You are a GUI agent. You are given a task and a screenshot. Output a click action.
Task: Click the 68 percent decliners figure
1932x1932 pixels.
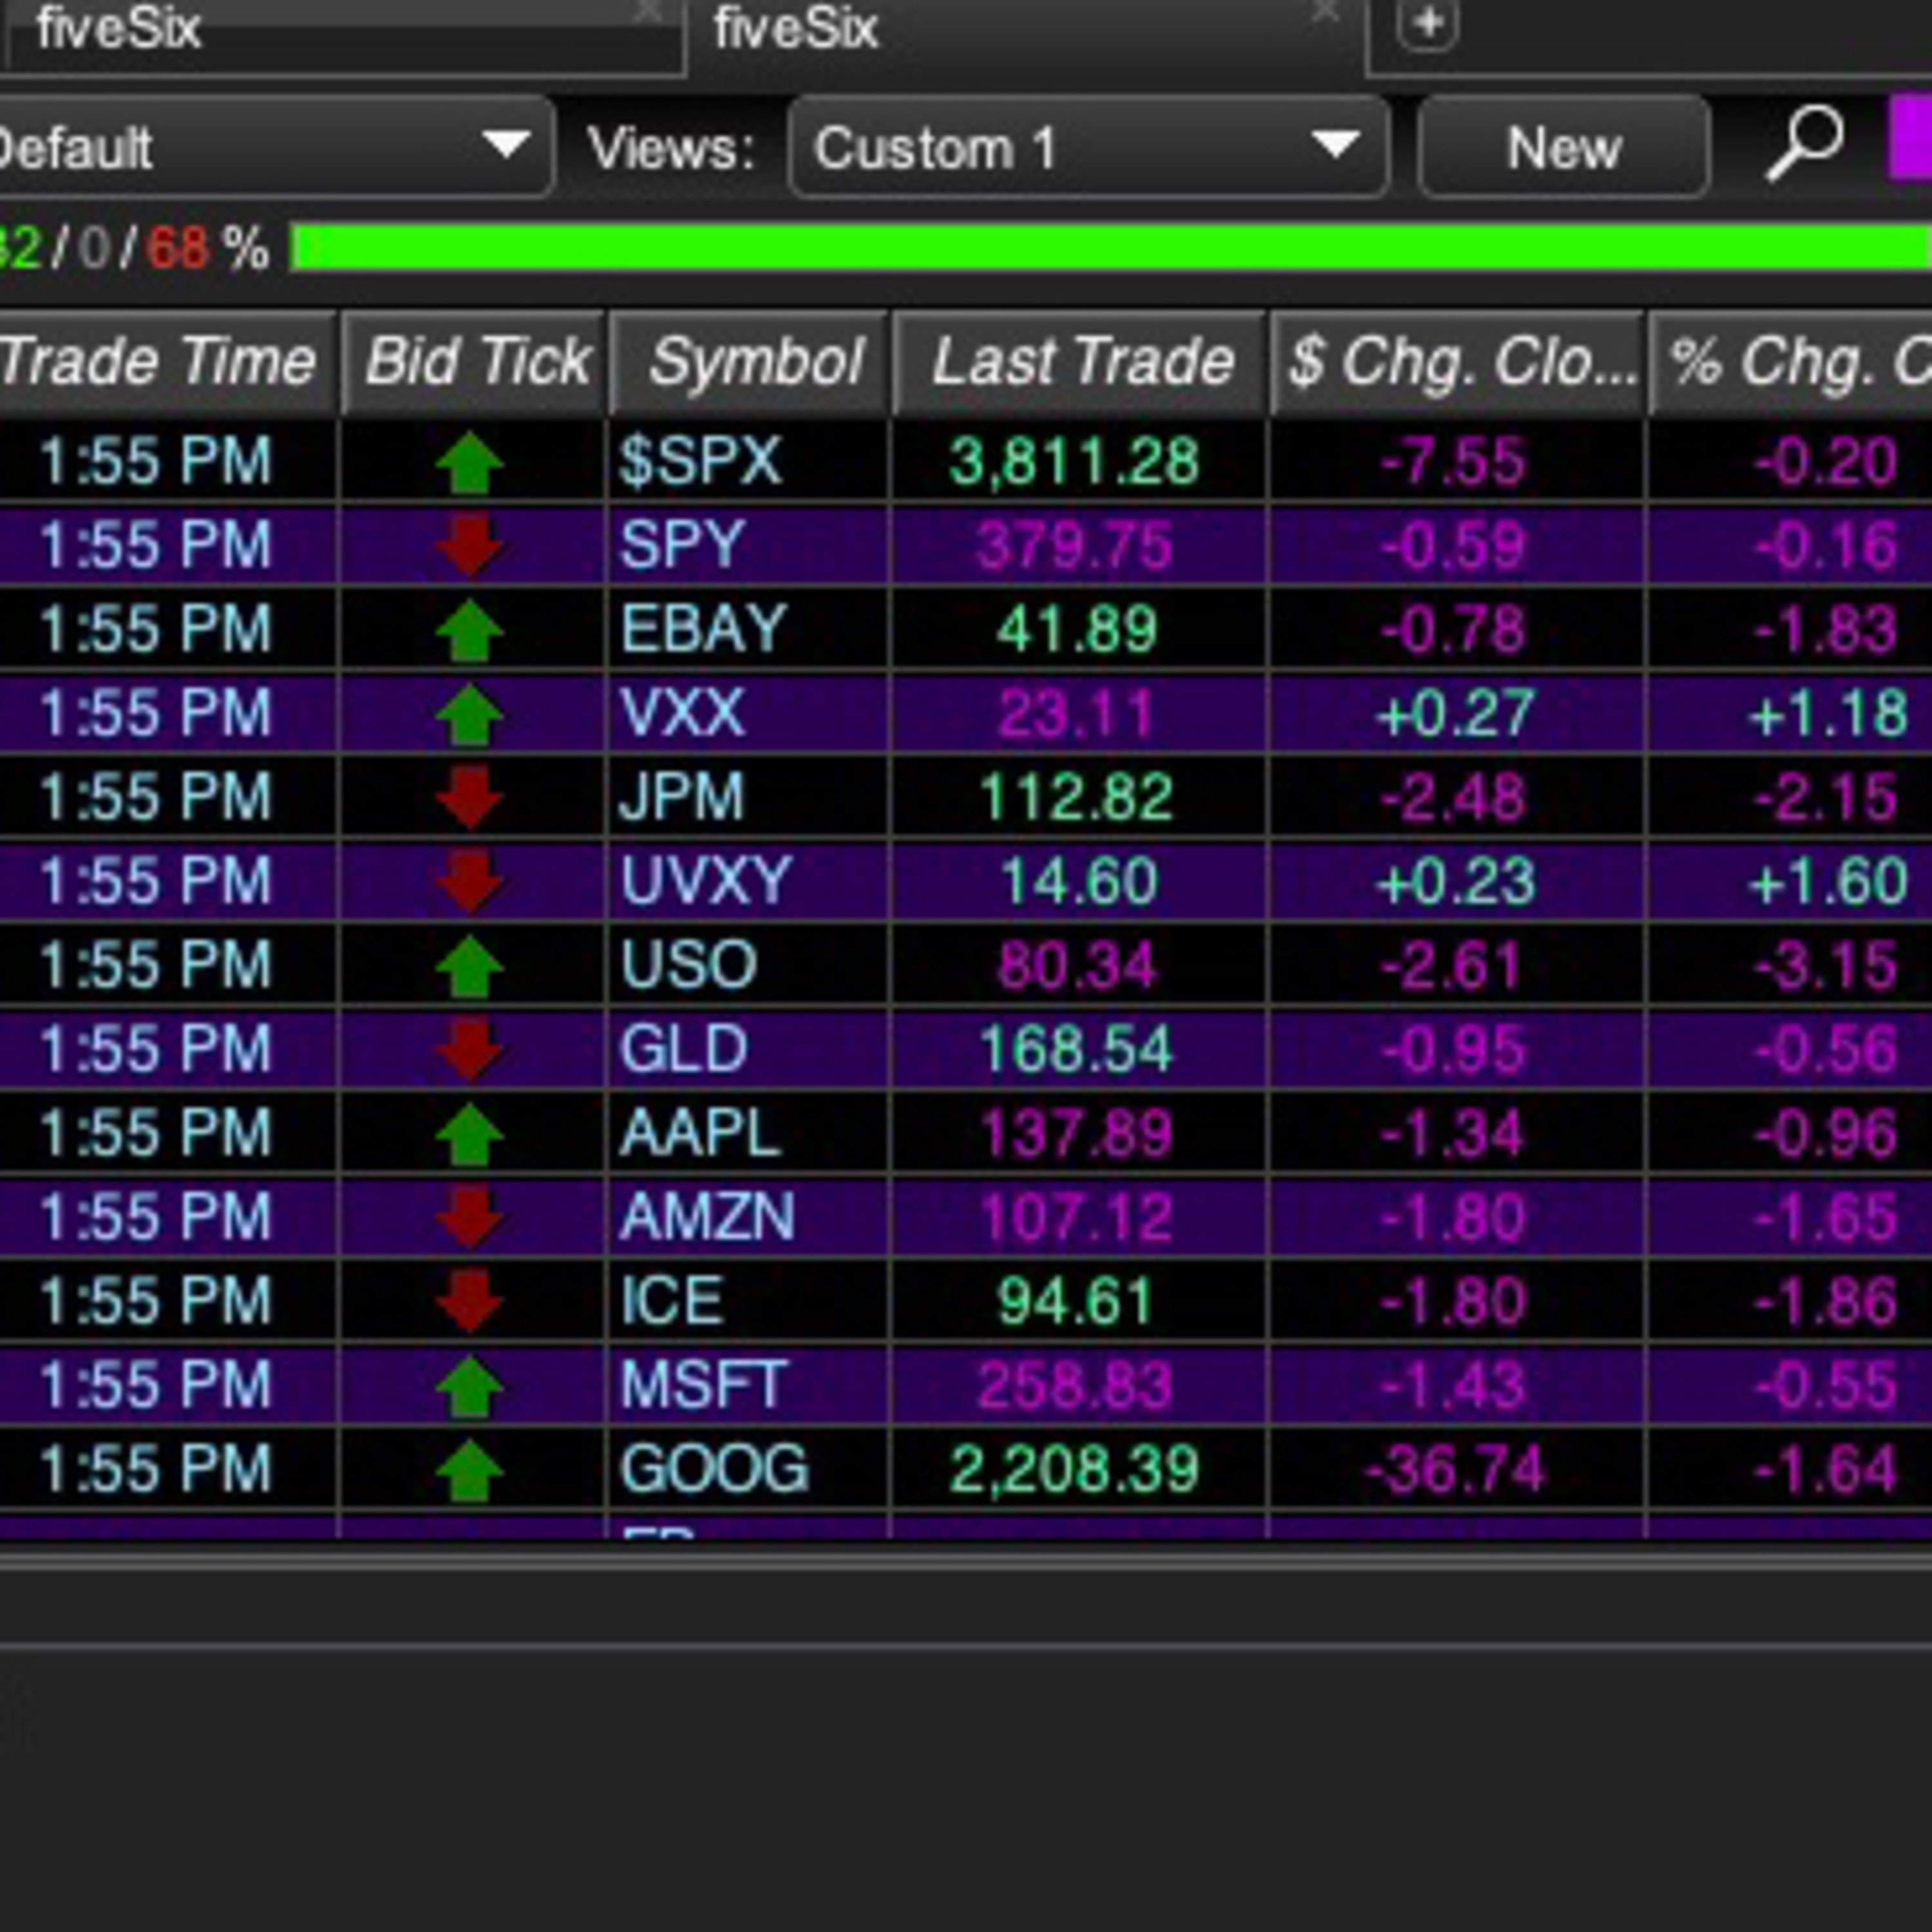pos(178,248)
